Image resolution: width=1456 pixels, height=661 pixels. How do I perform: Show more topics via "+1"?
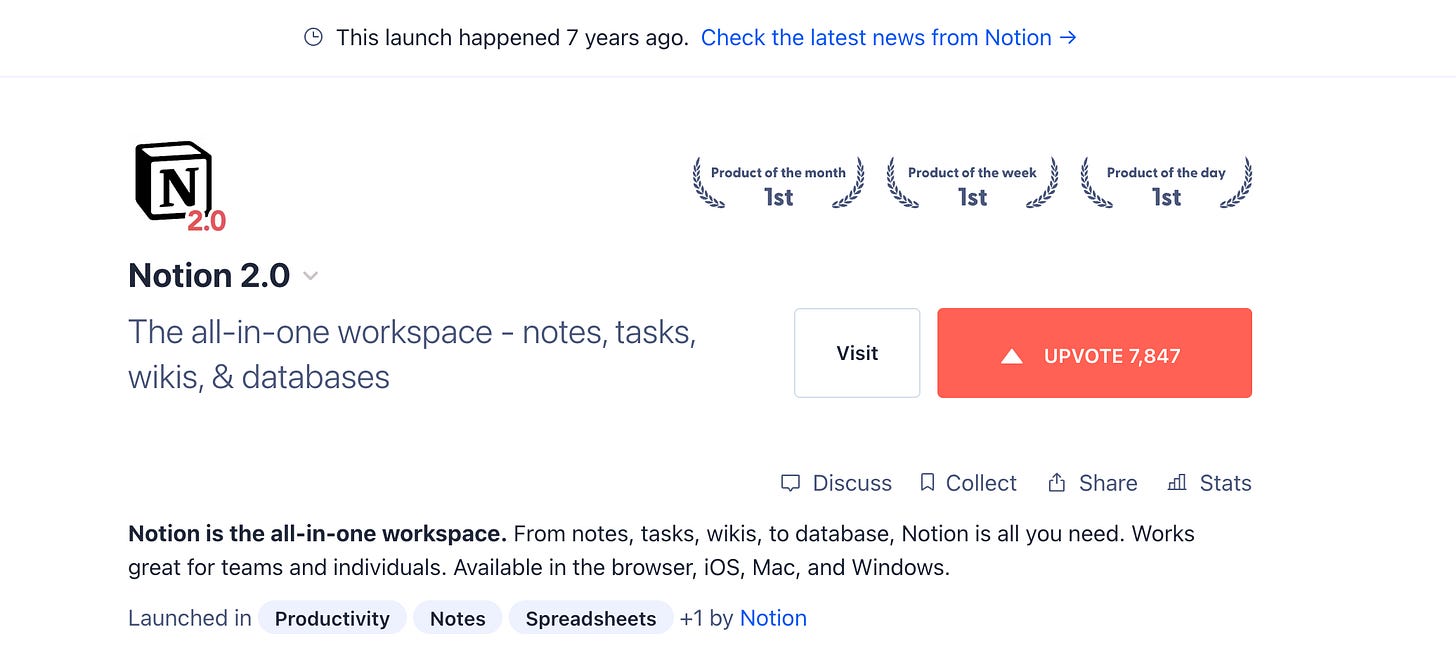pyautogui.click(x=691, y=618)
